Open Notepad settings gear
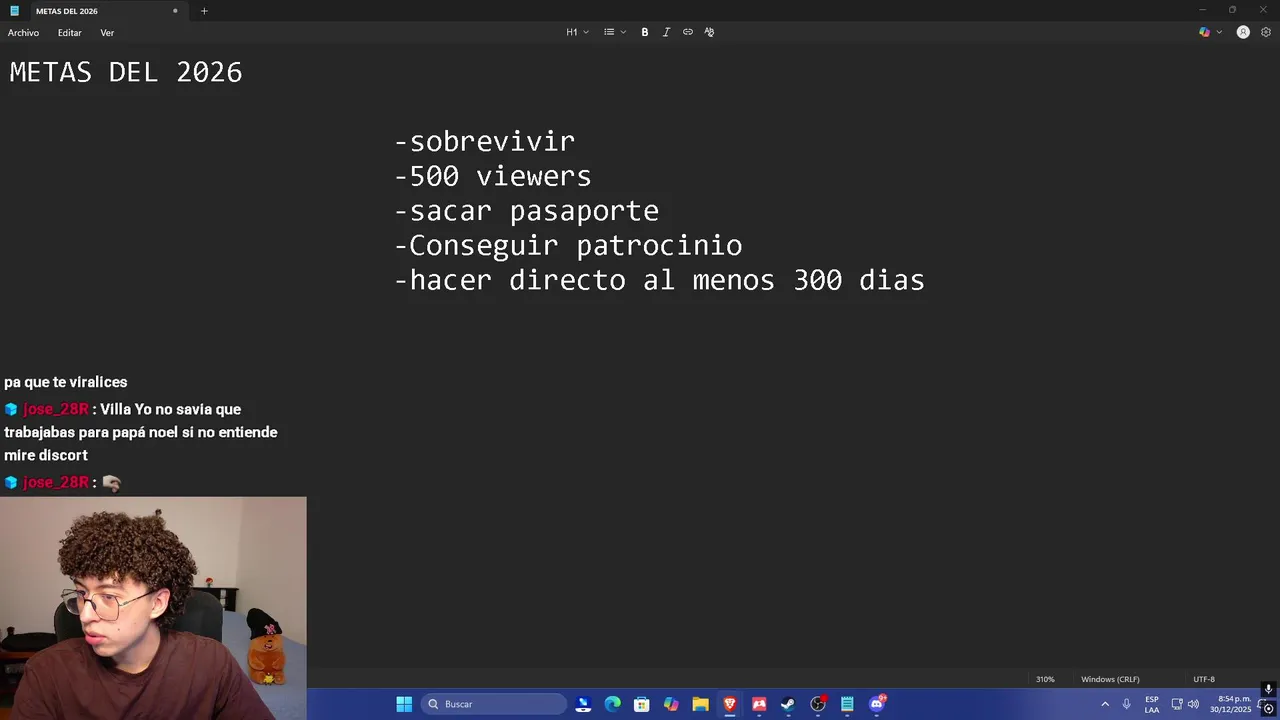This screenshot has width=1280, height=720. [x=1265, y=32]
